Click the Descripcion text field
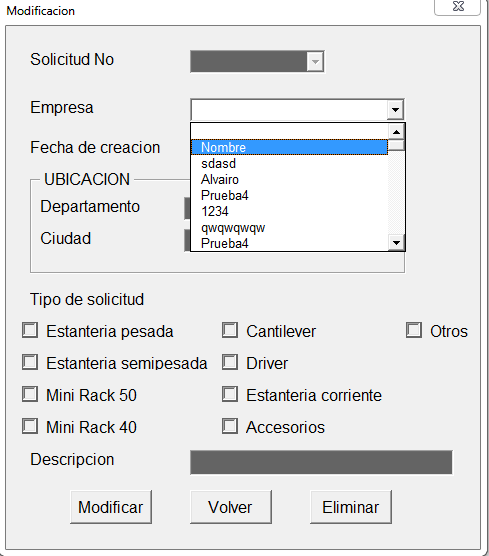The image size is (489, 556). click(x=321, y=462)
